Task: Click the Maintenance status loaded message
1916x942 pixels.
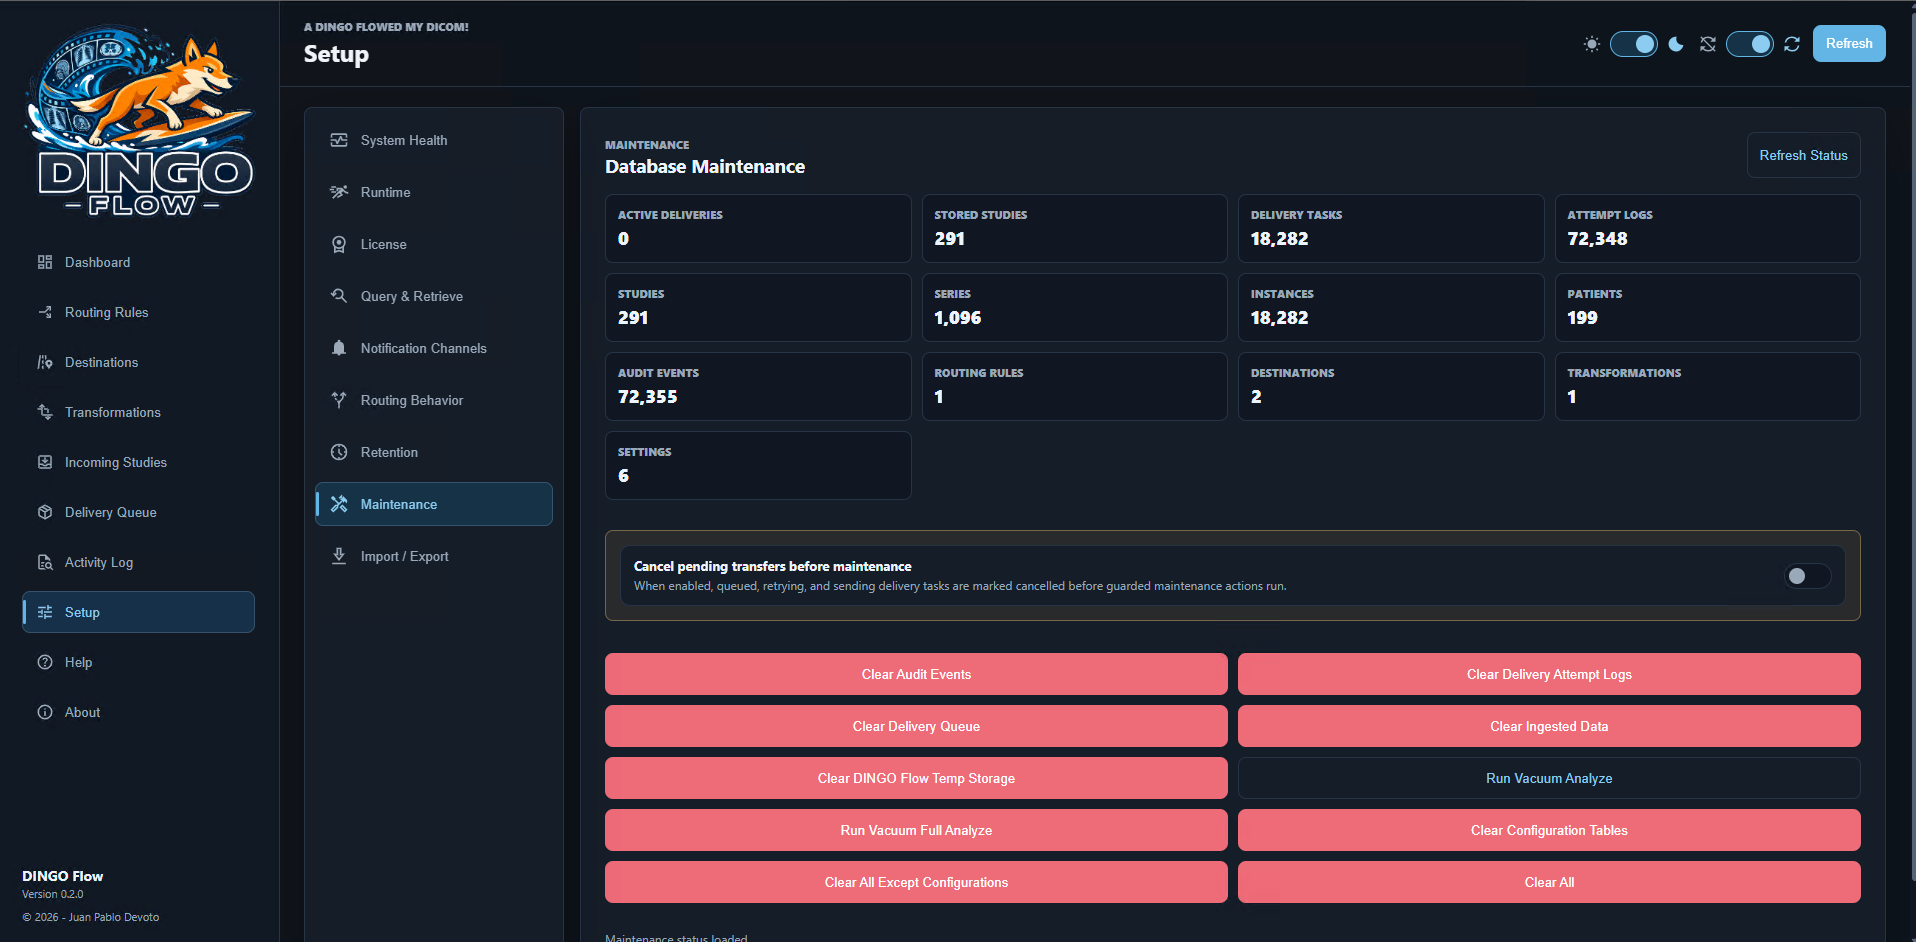Action: click(x=676, y=938)
